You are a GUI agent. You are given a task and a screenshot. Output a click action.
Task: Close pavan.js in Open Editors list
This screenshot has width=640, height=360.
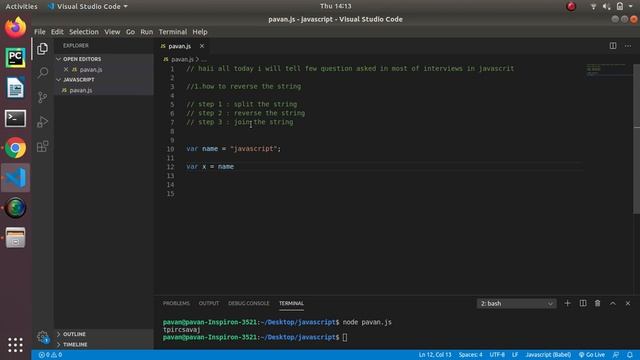(x=66, y=69)
